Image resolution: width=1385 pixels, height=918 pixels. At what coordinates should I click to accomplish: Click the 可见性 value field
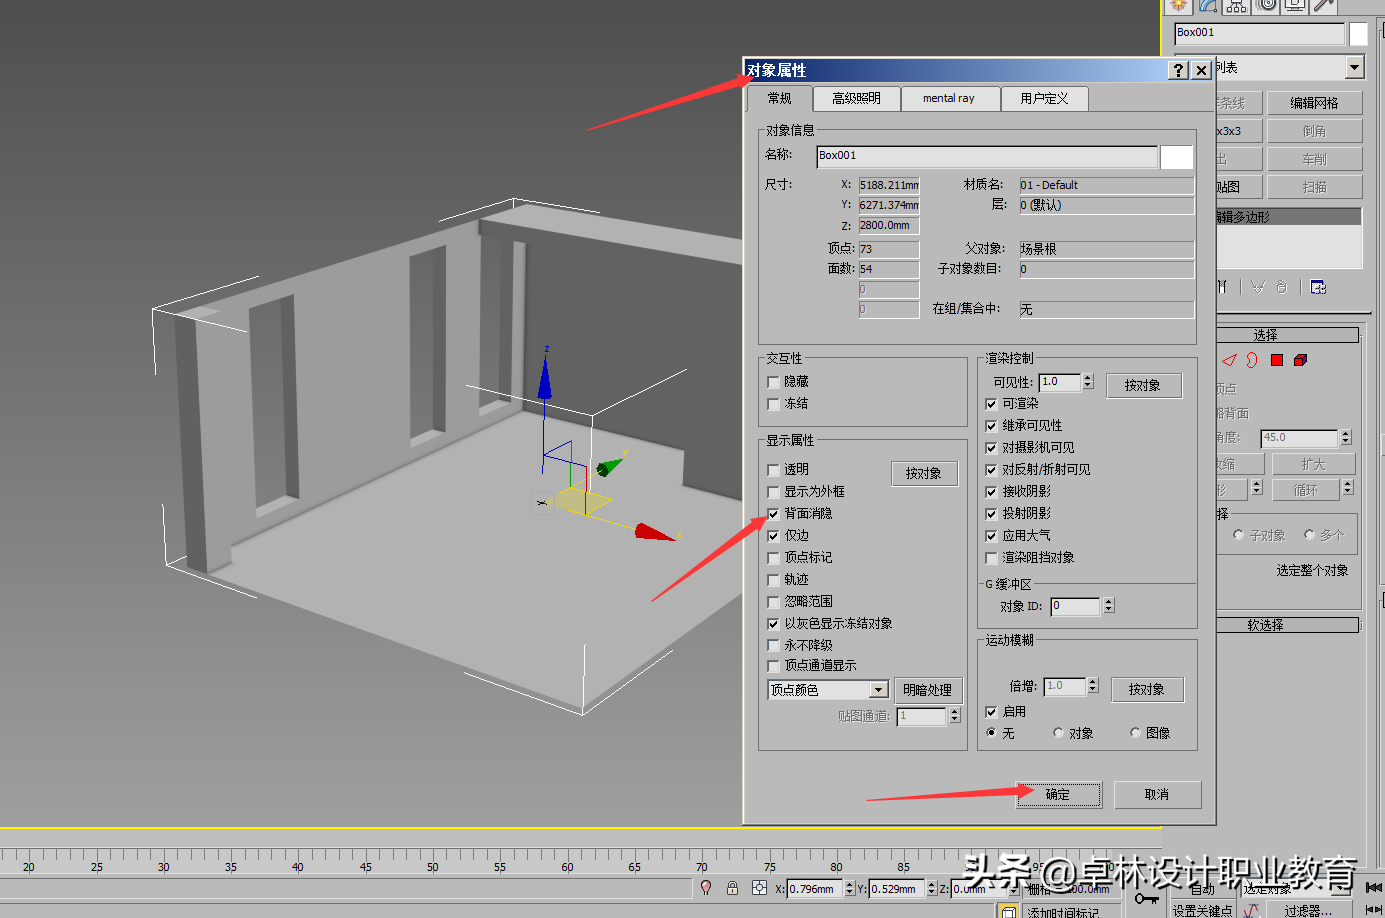click(1060, 382)
